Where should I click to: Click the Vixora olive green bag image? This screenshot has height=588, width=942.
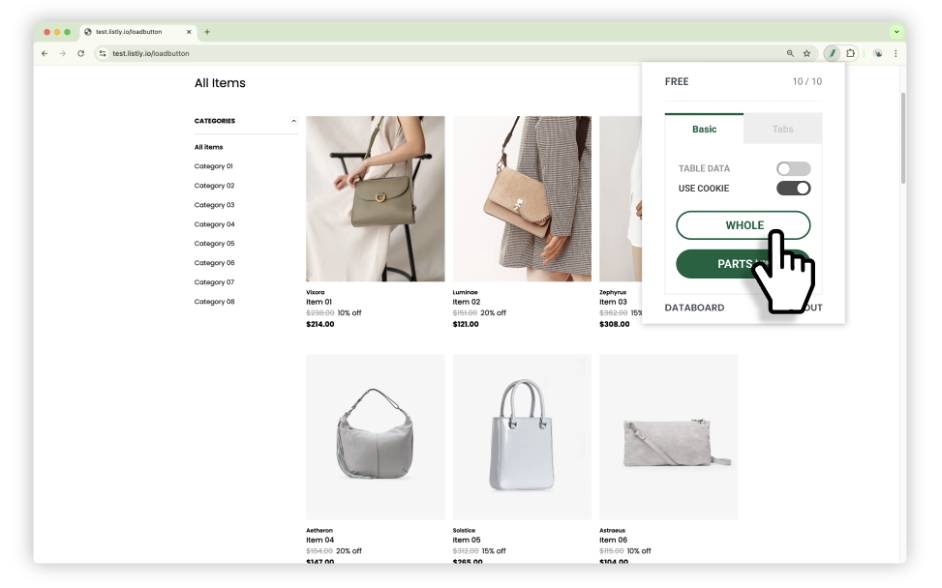tap(375, 198)
